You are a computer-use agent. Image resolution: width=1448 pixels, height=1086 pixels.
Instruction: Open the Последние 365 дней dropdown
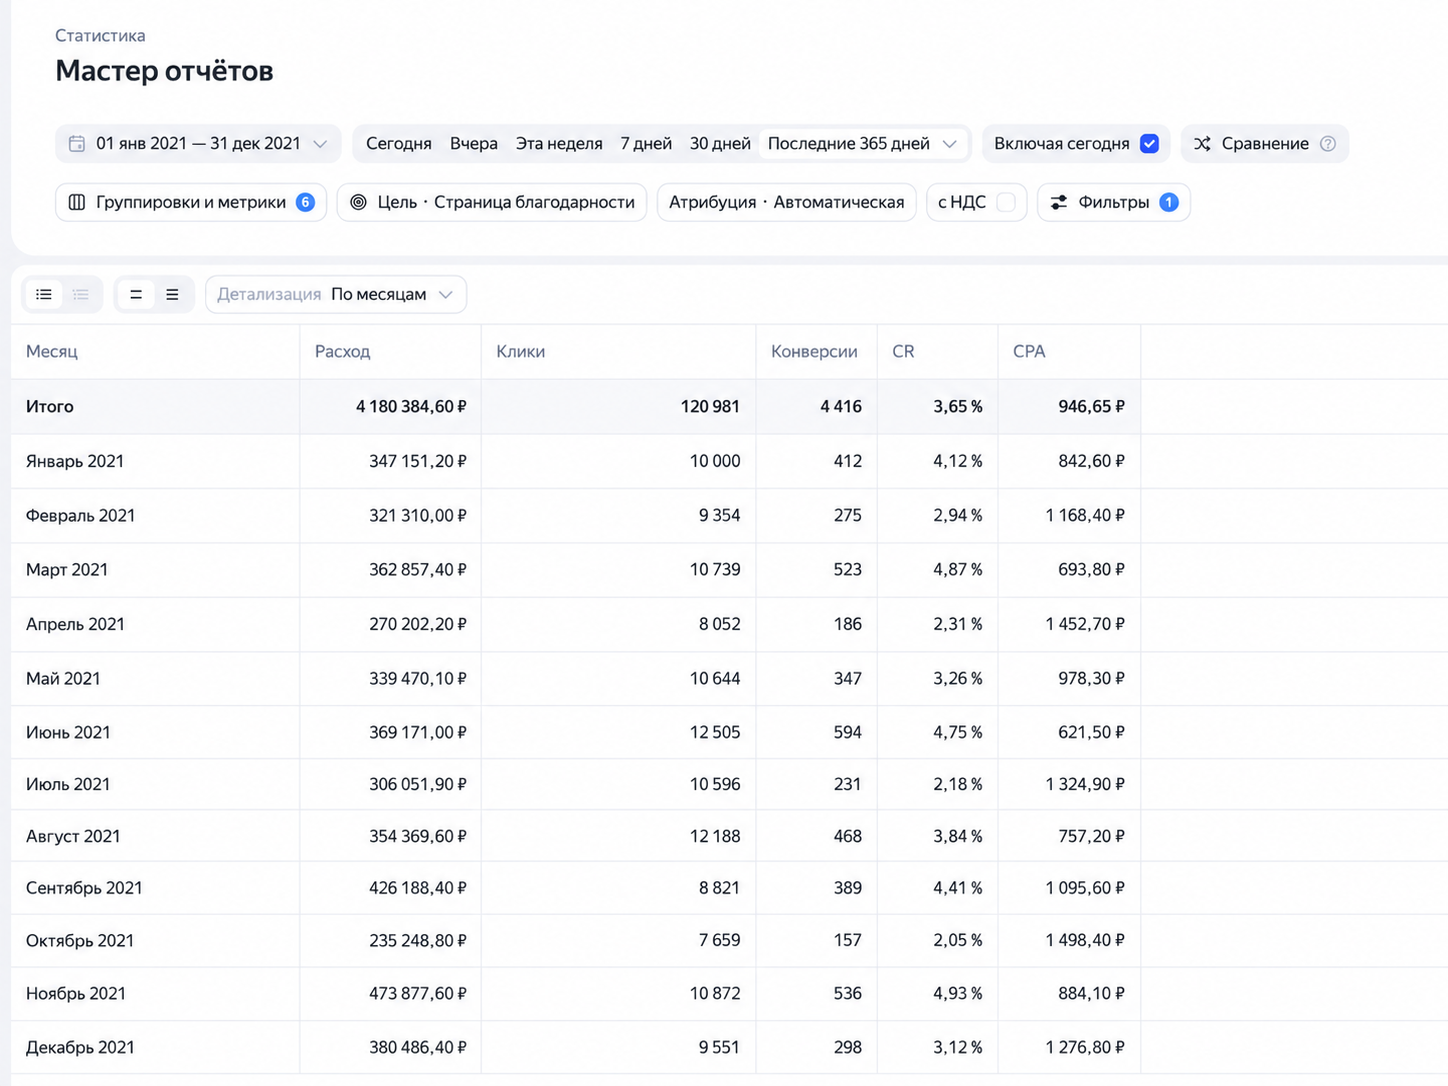[863, 144]
